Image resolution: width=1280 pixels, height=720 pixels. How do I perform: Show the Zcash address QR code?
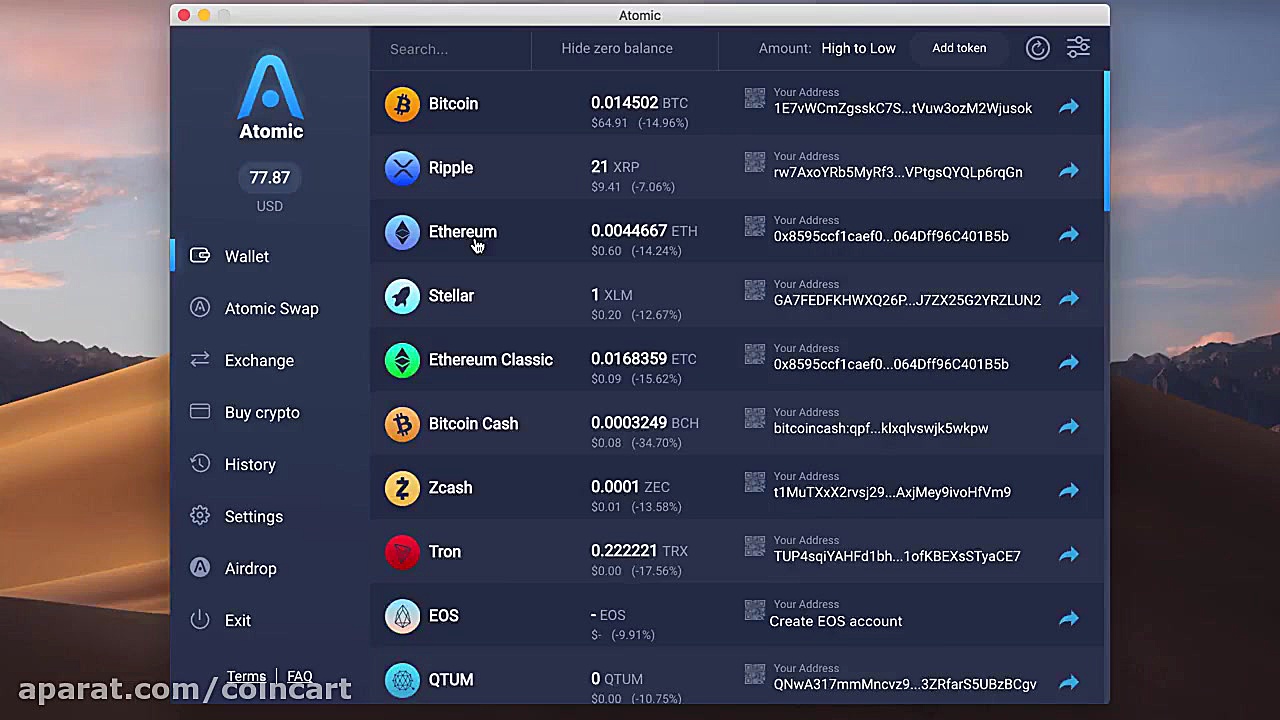point(755,482)
